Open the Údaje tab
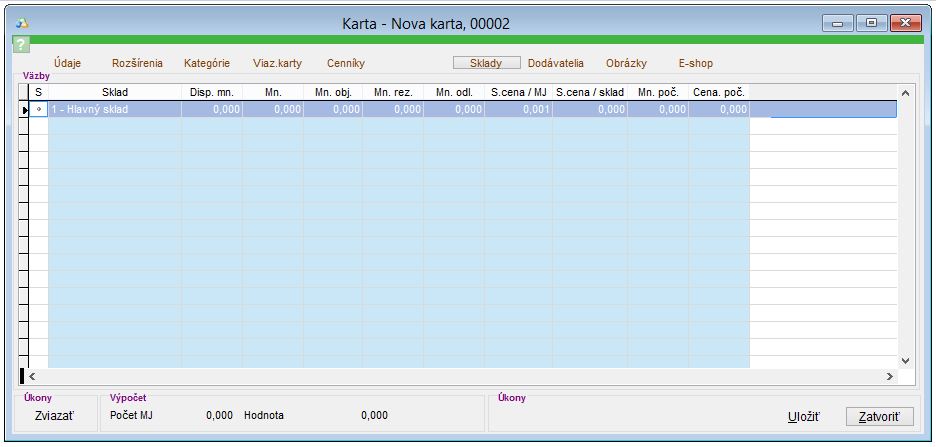936x447 pixels. pos(68,63)
